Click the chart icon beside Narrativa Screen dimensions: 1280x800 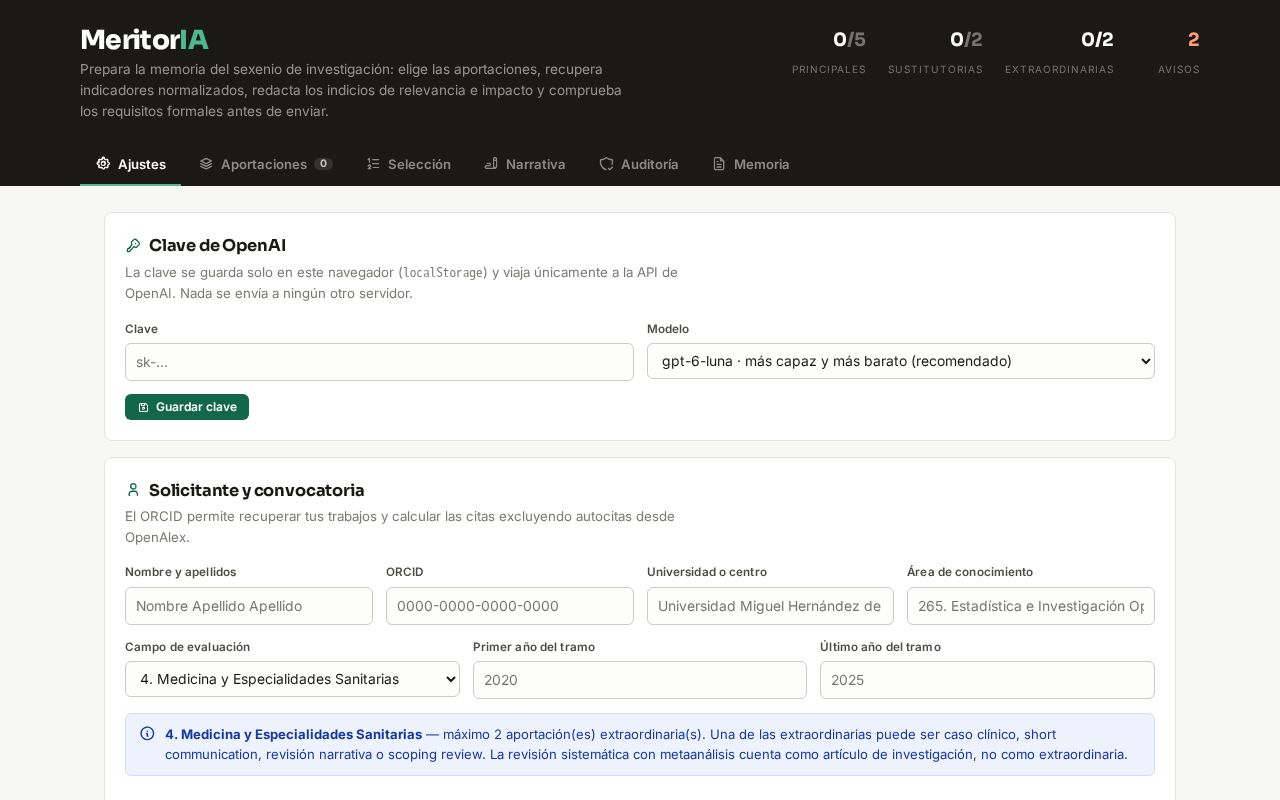click(491, 163)
